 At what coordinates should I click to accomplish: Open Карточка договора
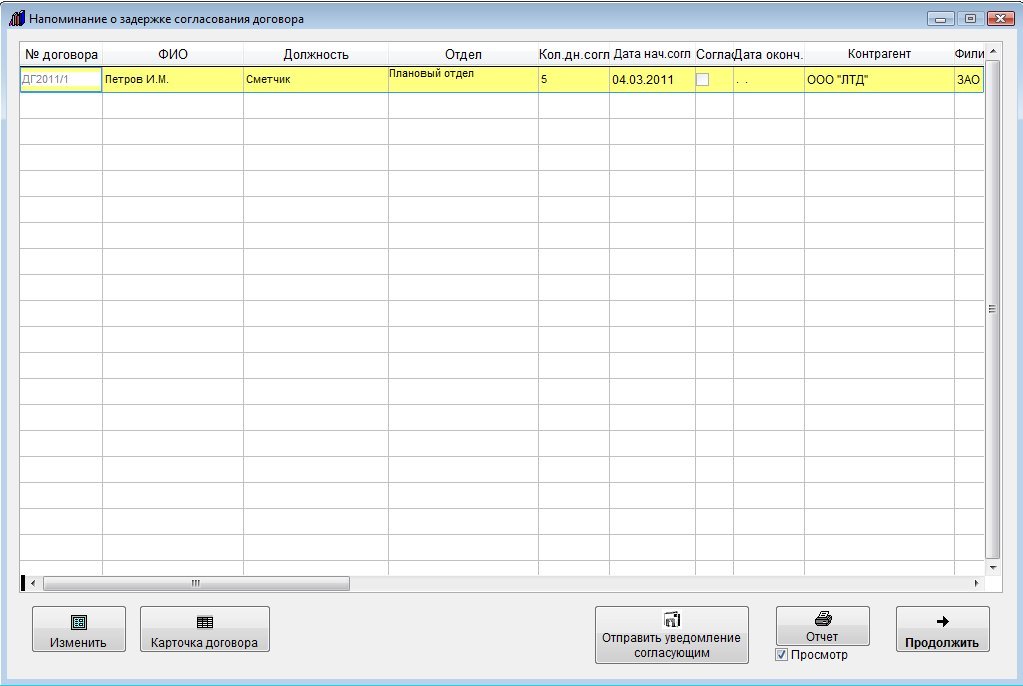pyautogui.click(x=204, y=629)
